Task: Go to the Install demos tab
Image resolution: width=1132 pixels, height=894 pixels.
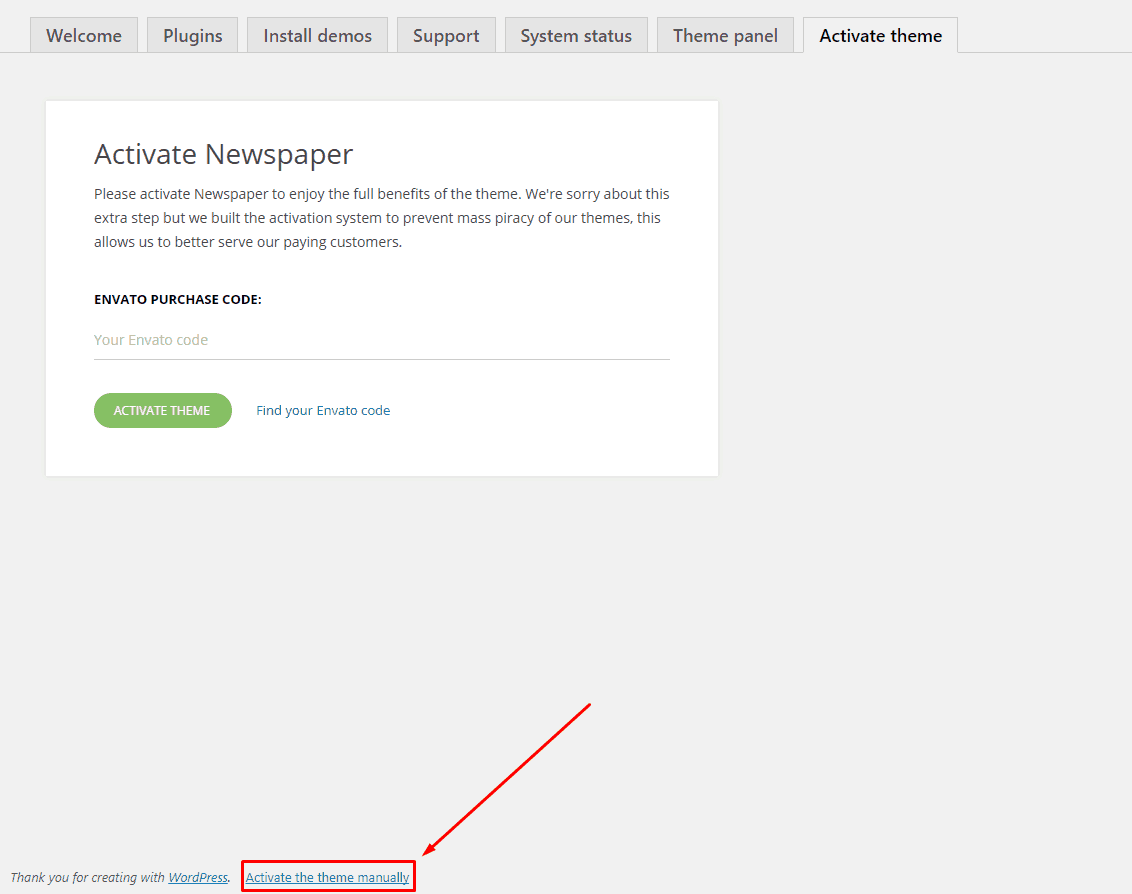Action: point(318,35)
